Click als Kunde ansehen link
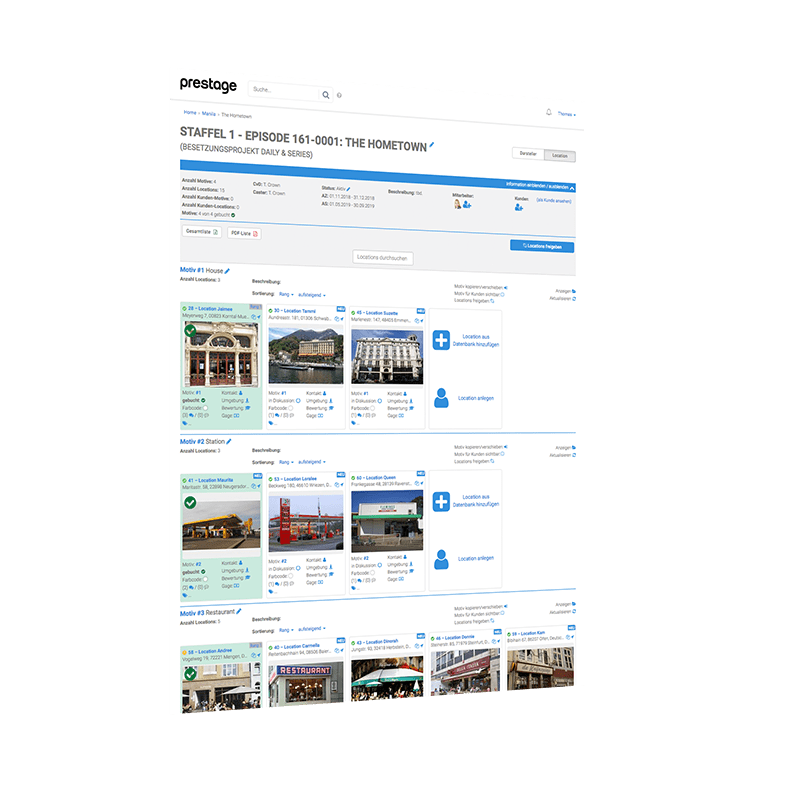This screenshot has width=800, height=800. pos(554,201)
